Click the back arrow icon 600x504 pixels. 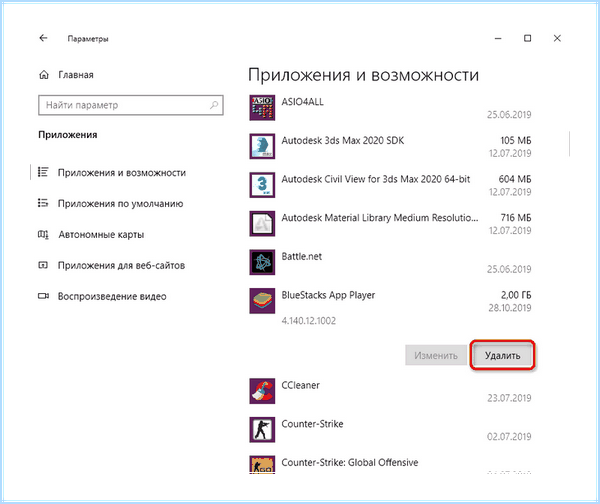(43, 38)
